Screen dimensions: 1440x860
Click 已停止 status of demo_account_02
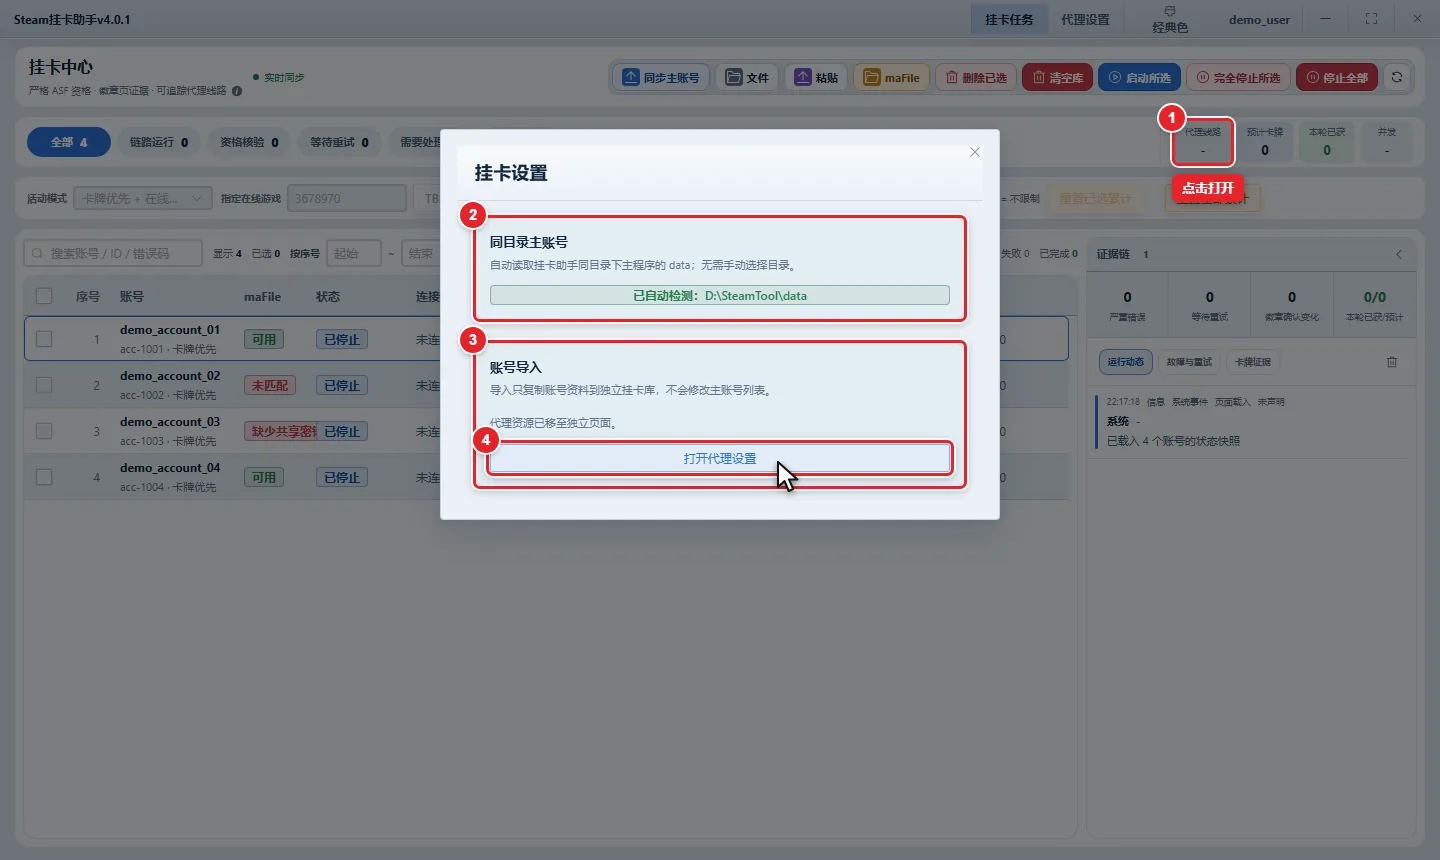pos(342,385)
